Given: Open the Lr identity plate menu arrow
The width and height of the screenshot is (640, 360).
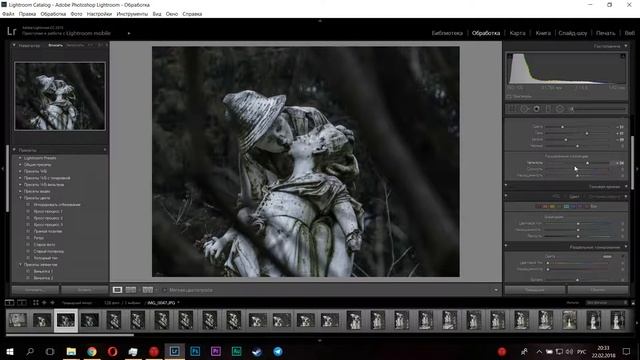Looking at the screenshot, I should (129, 33).
